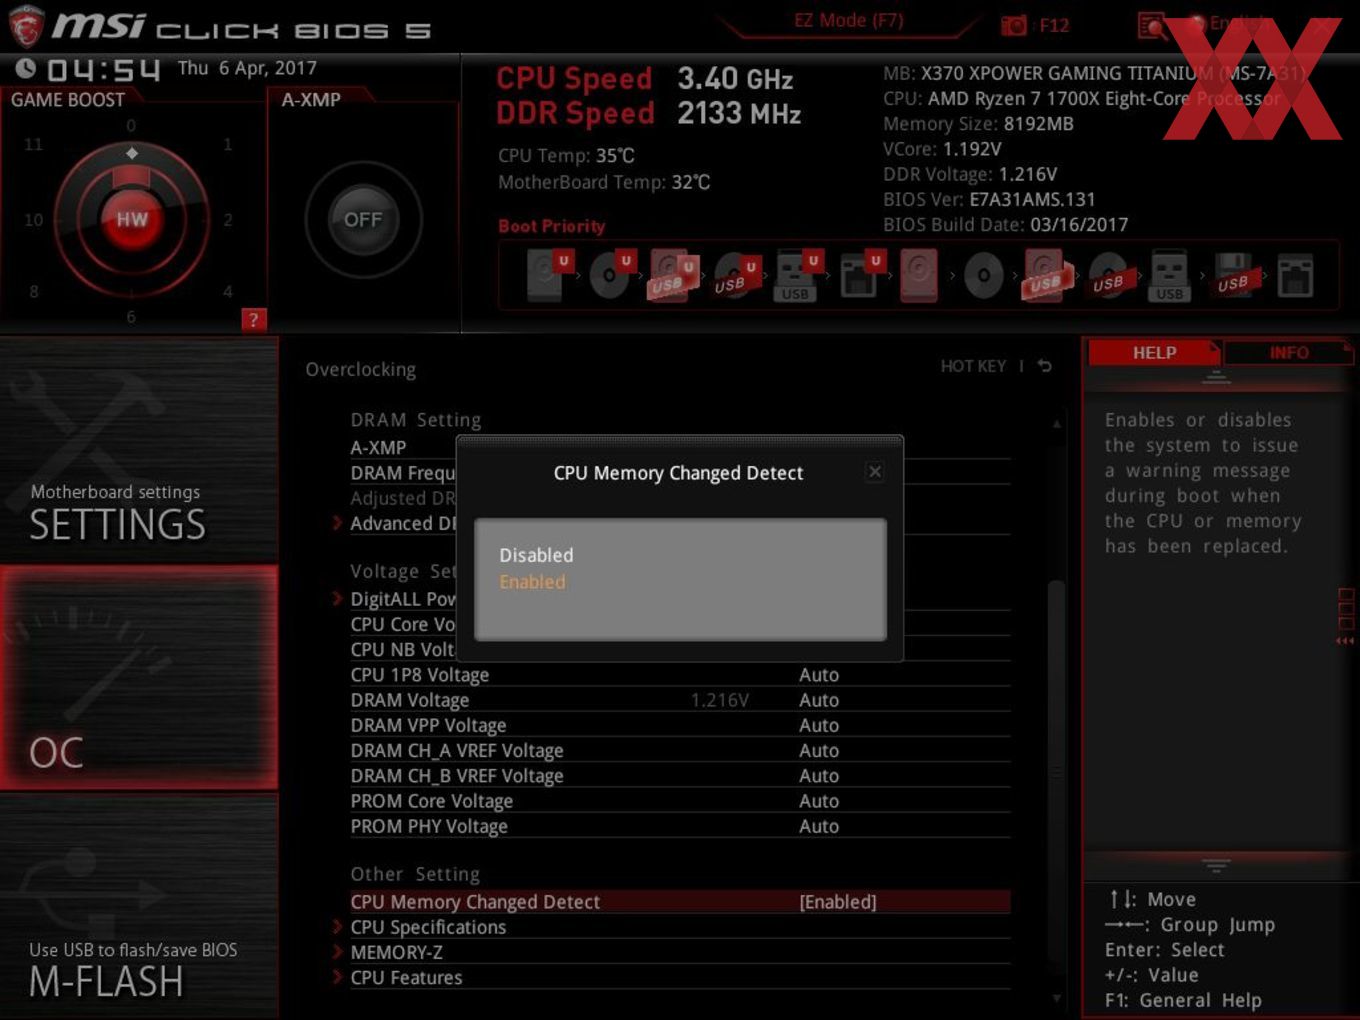Viewport: 1360px width, 1020px height.
Task: Open M-FLASH BIOS flashing utility
Action: pyautogui.click(x=140, y=906)
